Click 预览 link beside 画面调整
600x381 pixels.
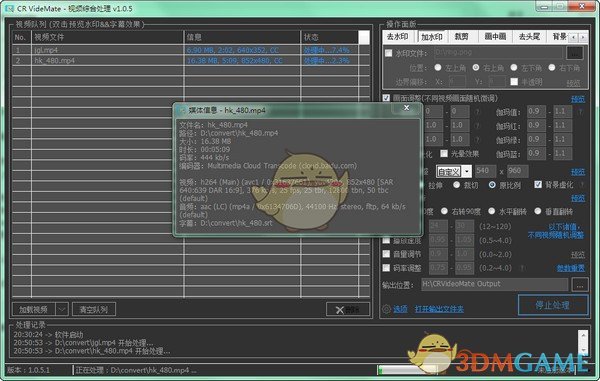tap(578, 99)
